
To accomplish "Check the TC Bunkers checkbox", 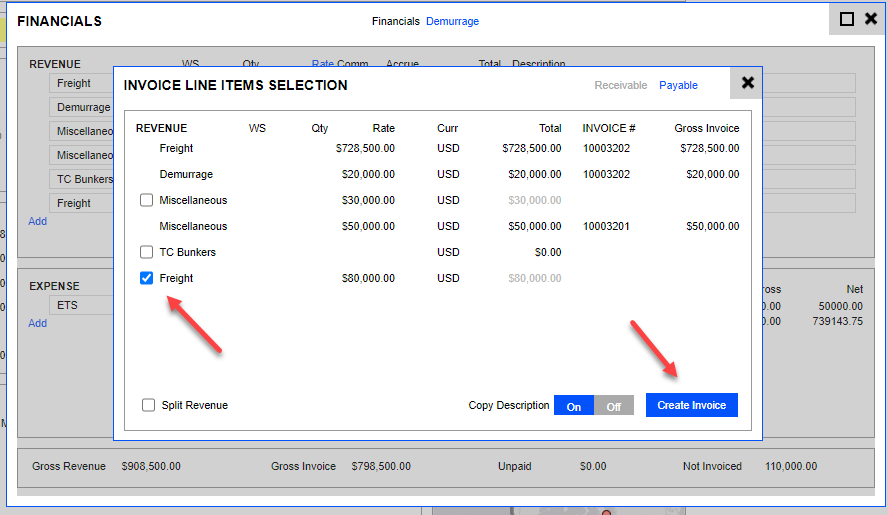I will pos(147,253).
